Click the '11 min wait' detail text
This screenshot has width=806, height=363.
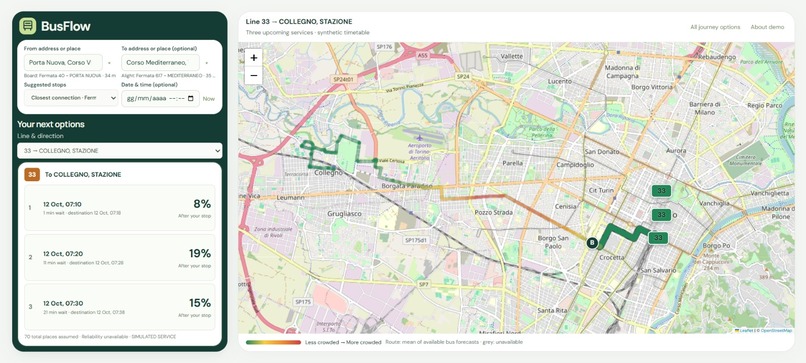(83, 263)
